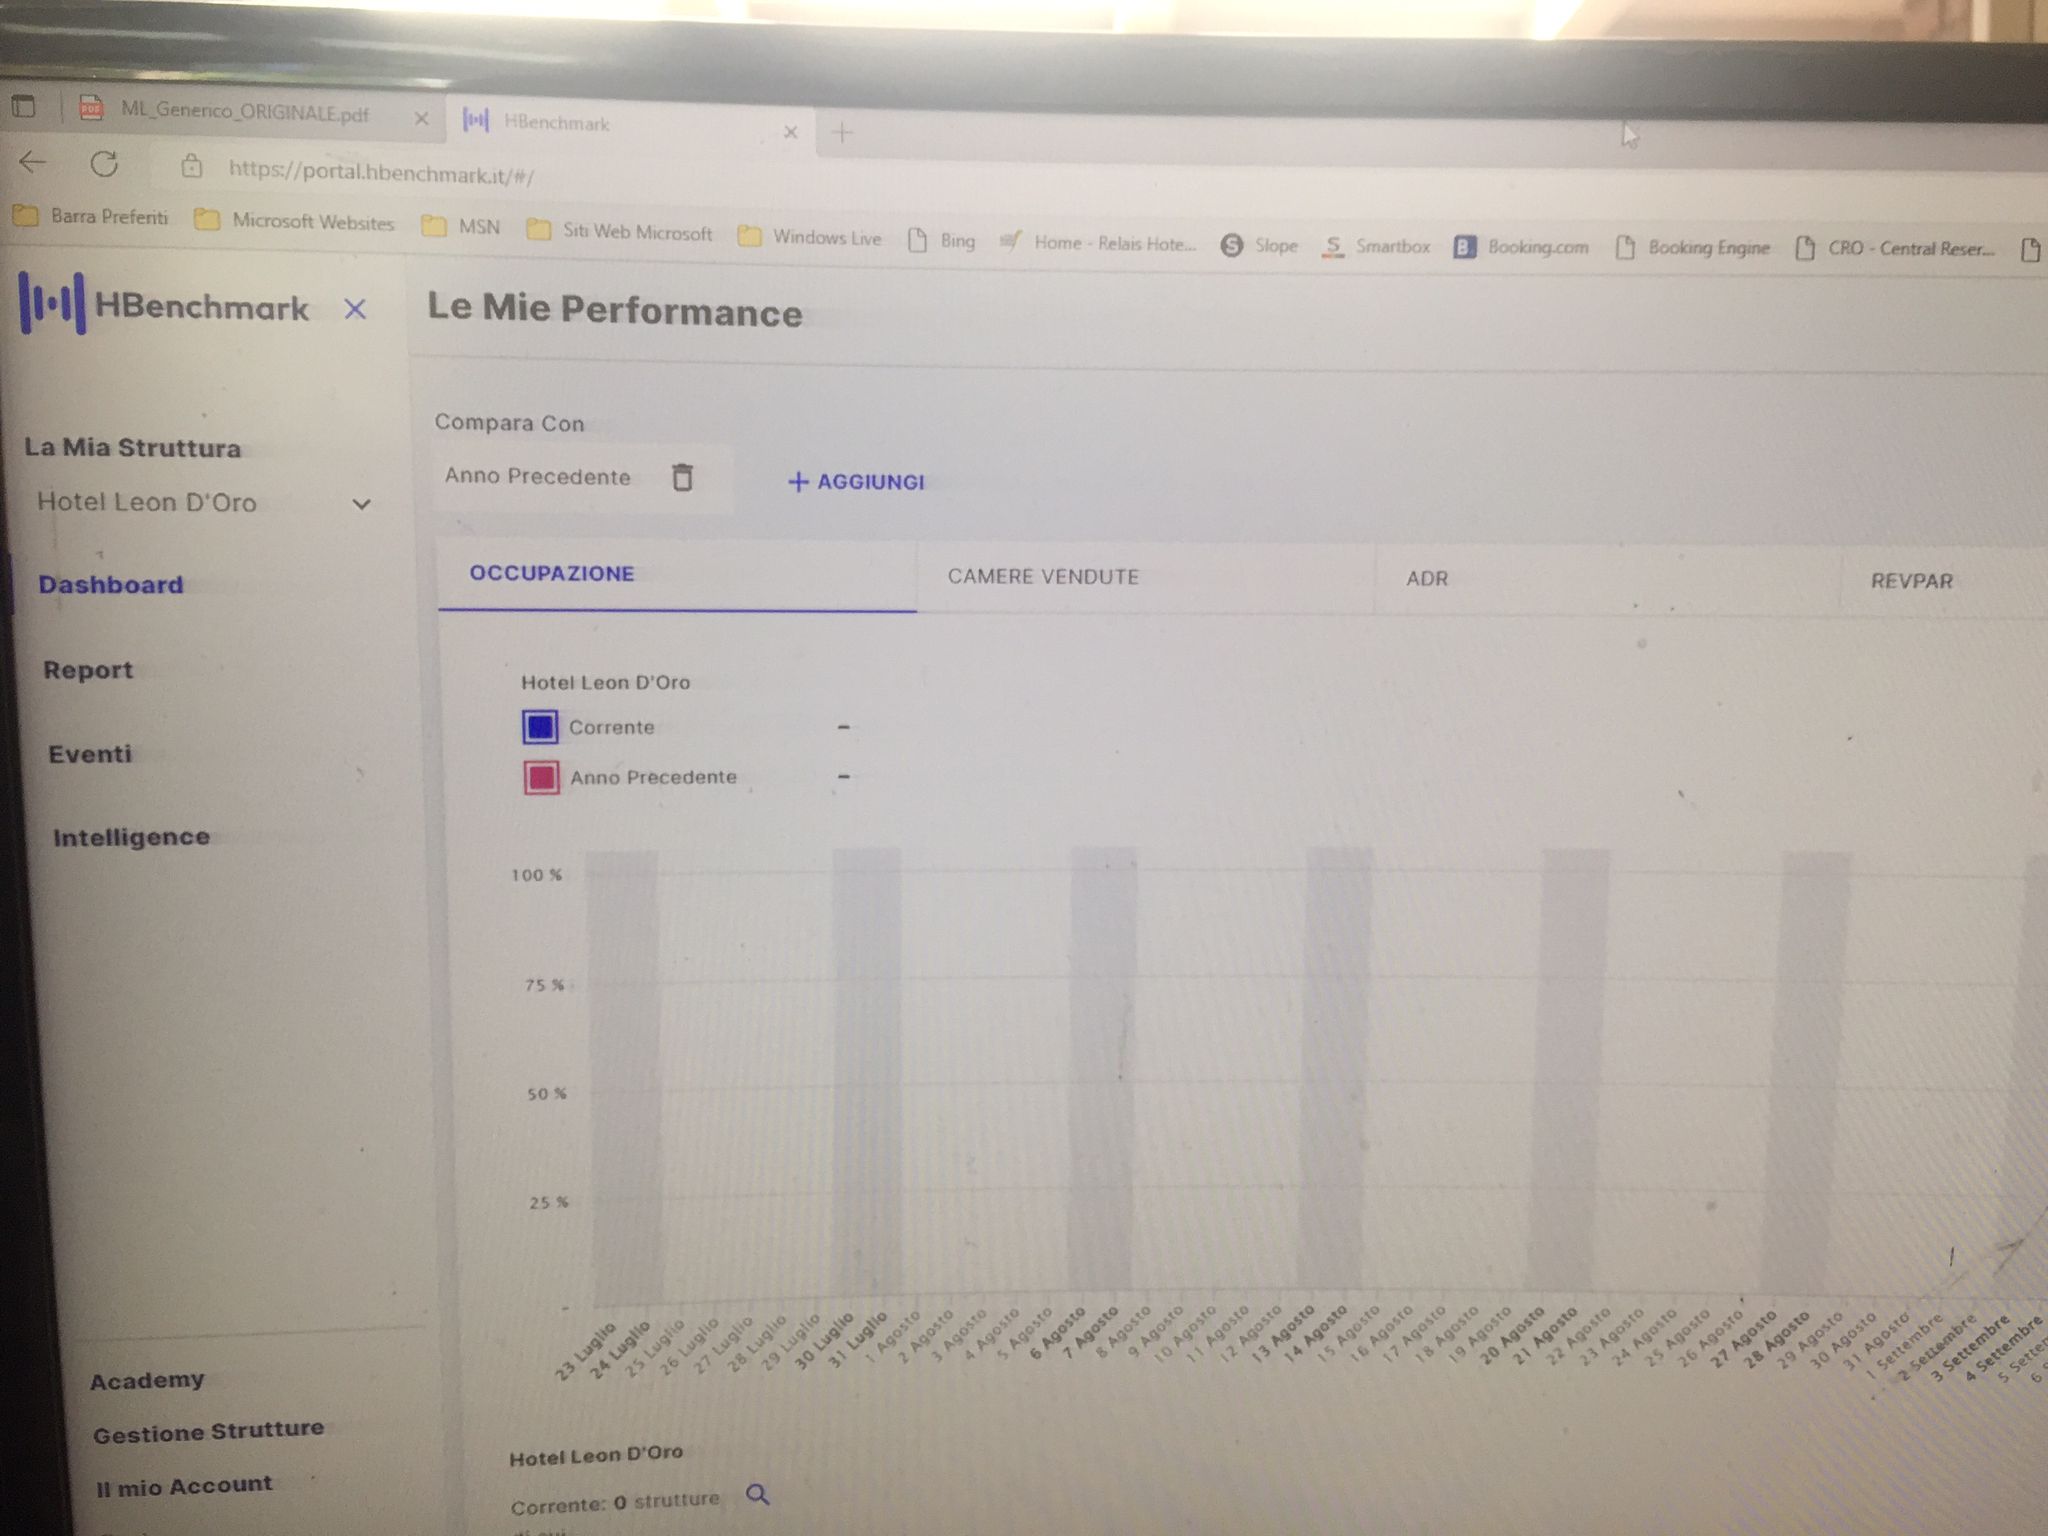This screenshot has width=2048, height=1536.
Task: Close the sidebar with the X icon
Action: pyautogui.click(x=355, y=309)
